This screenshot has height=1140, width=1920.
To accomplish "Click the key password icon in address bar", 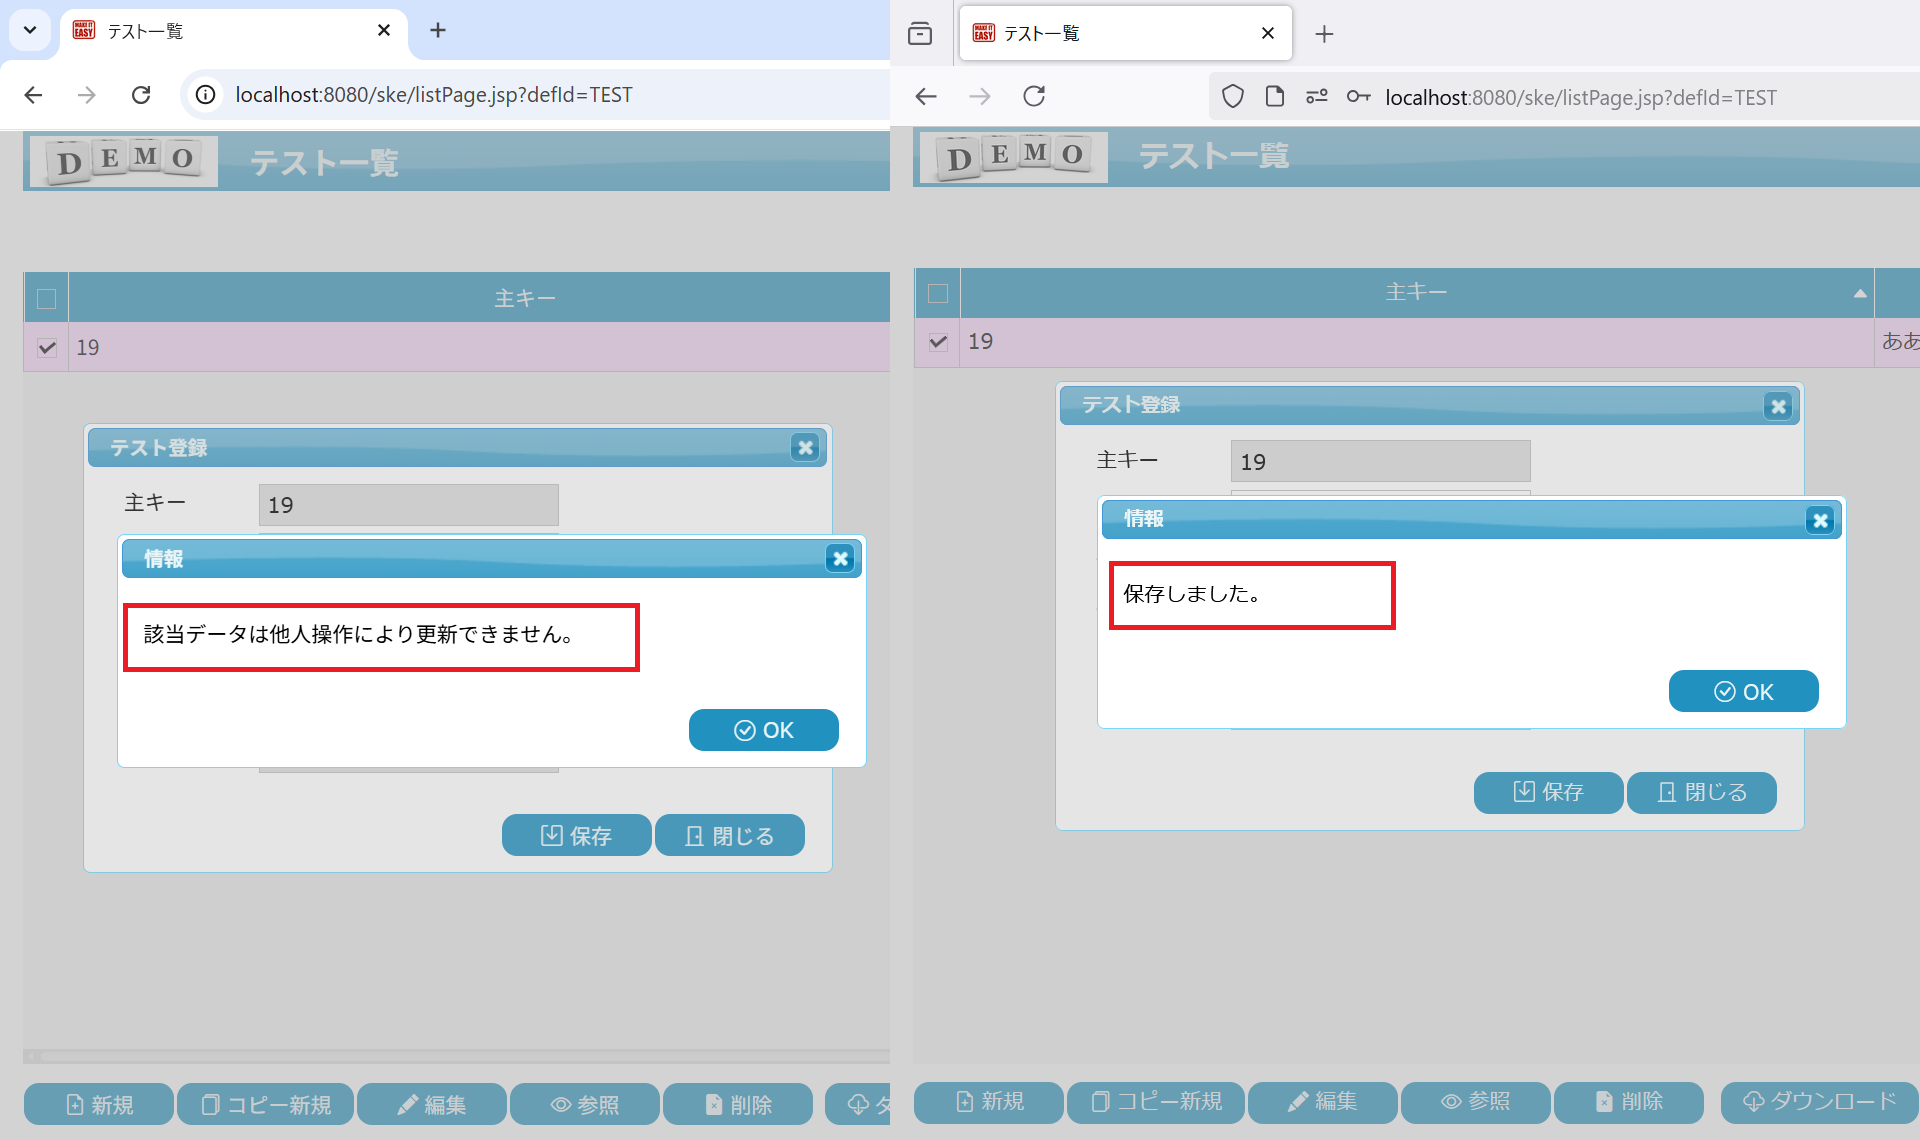I will [x=1358, y=96].
